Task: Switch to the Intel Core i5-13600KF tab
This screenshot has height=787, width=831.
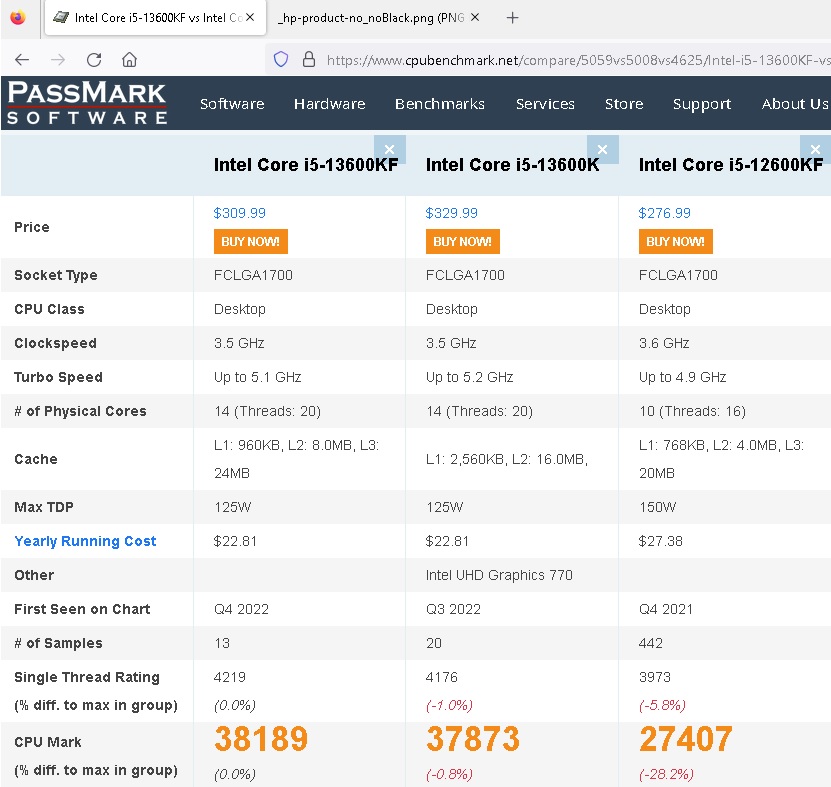Action: coord(155,18)
